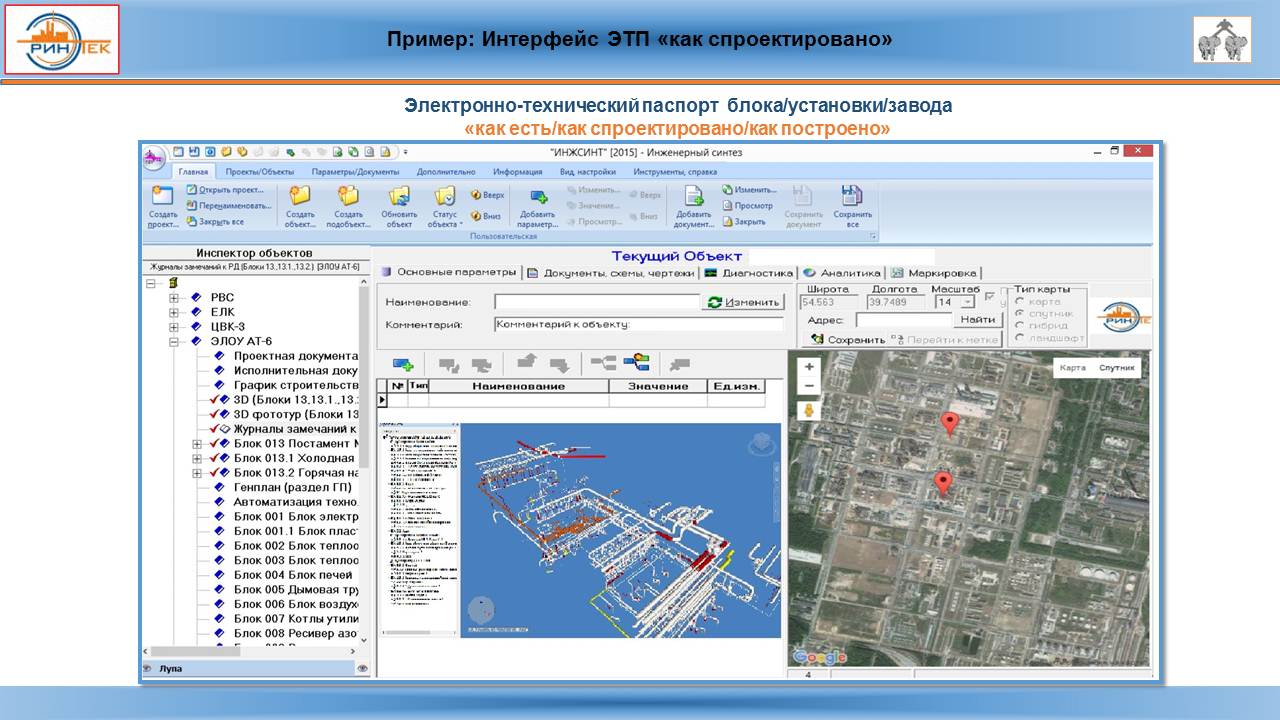Click the Сохранить все ribbon icon

click(852, 197)
